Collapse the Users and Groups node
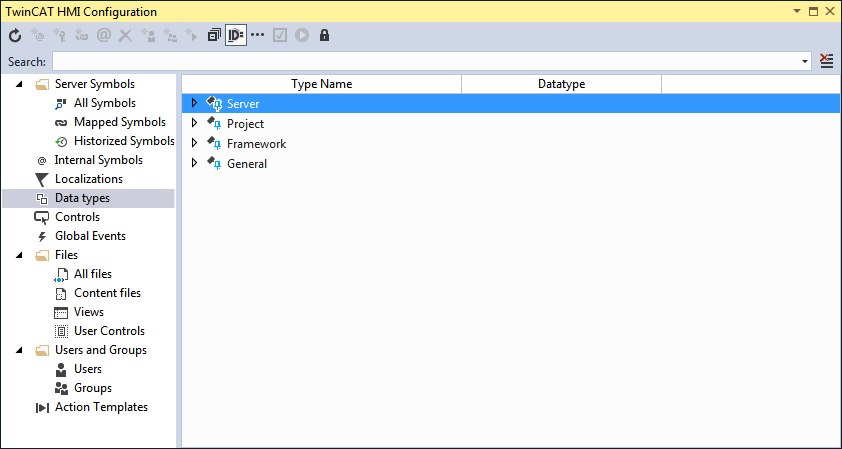Image resolution: width=842 pixels, height=449 pixels. tap(20, 350)
